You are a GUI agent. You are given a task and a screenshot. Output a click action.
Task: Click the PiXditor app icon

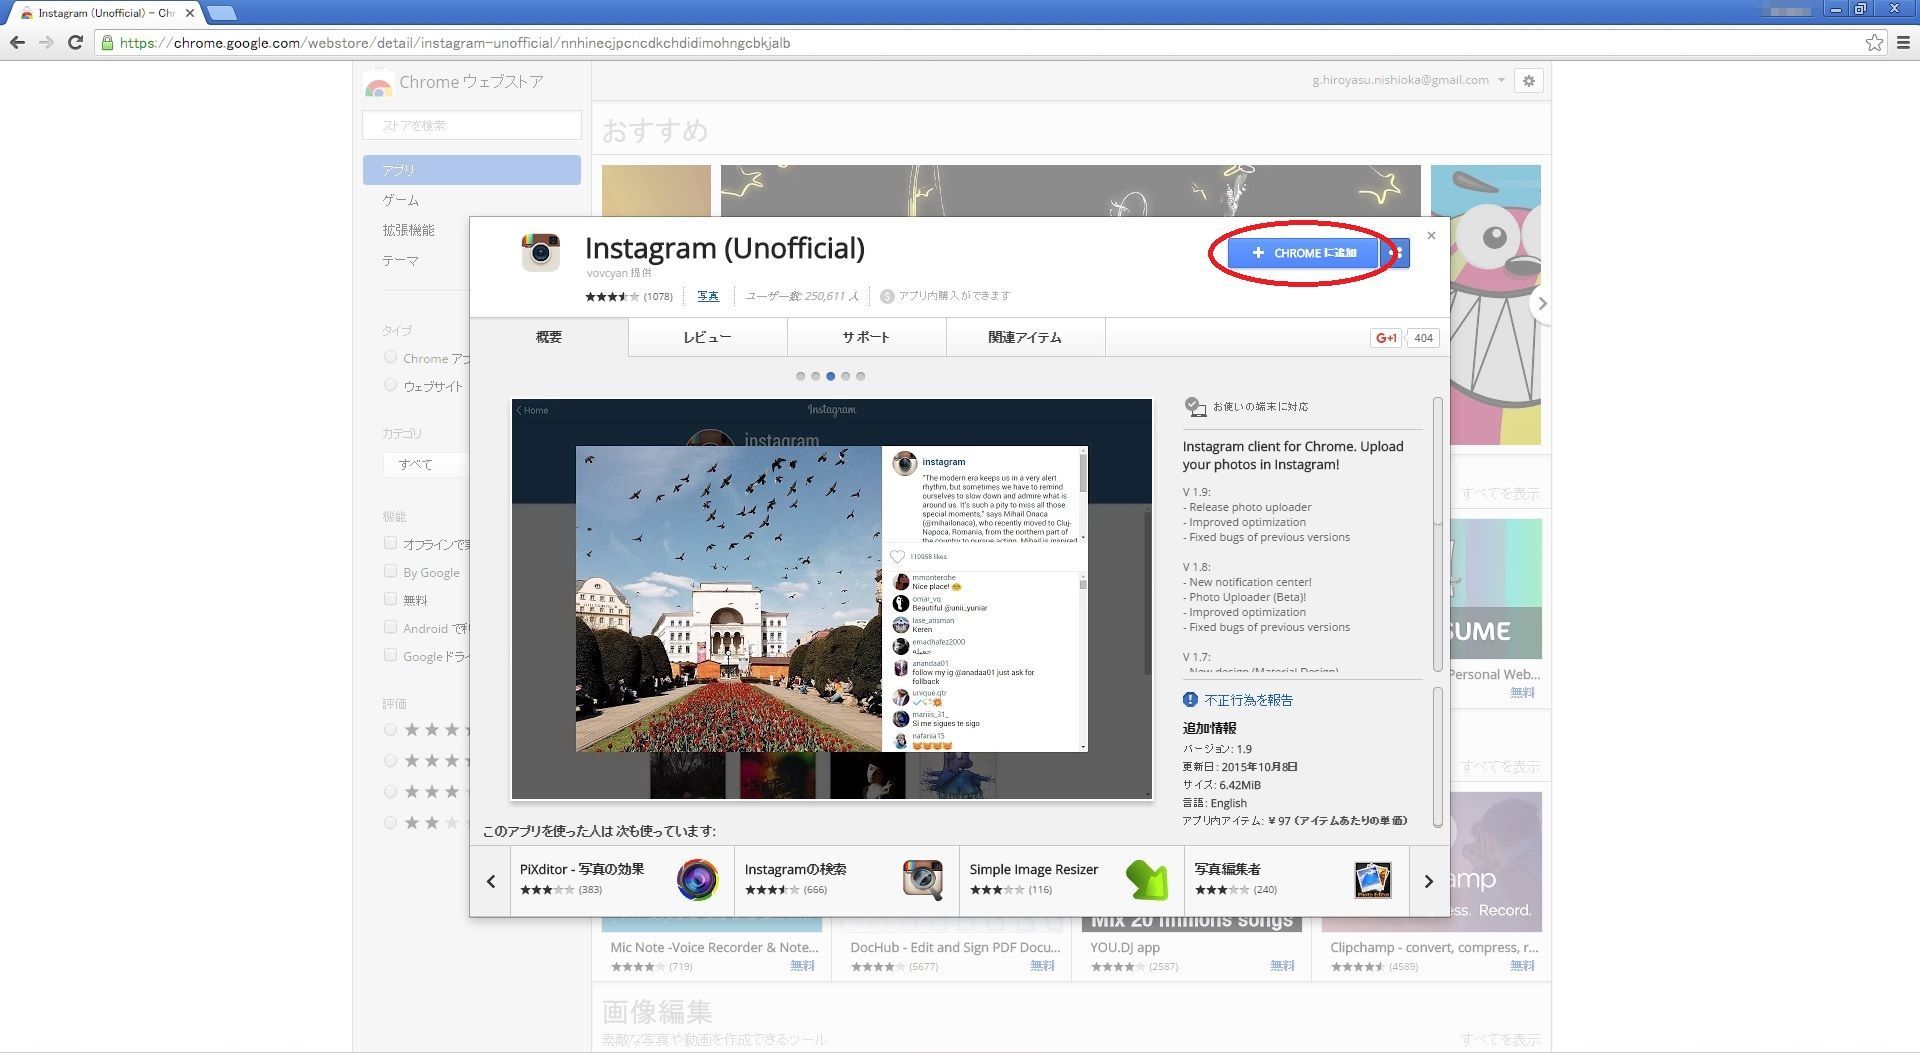pos(697,880)
